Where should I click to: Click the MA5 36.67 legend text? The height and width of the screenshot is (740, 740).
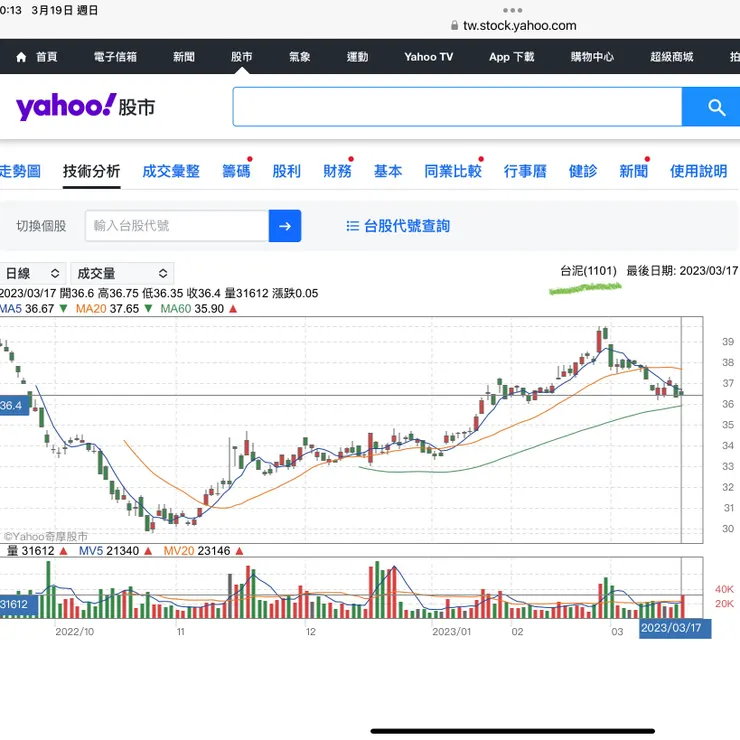(x=27, y=309)
